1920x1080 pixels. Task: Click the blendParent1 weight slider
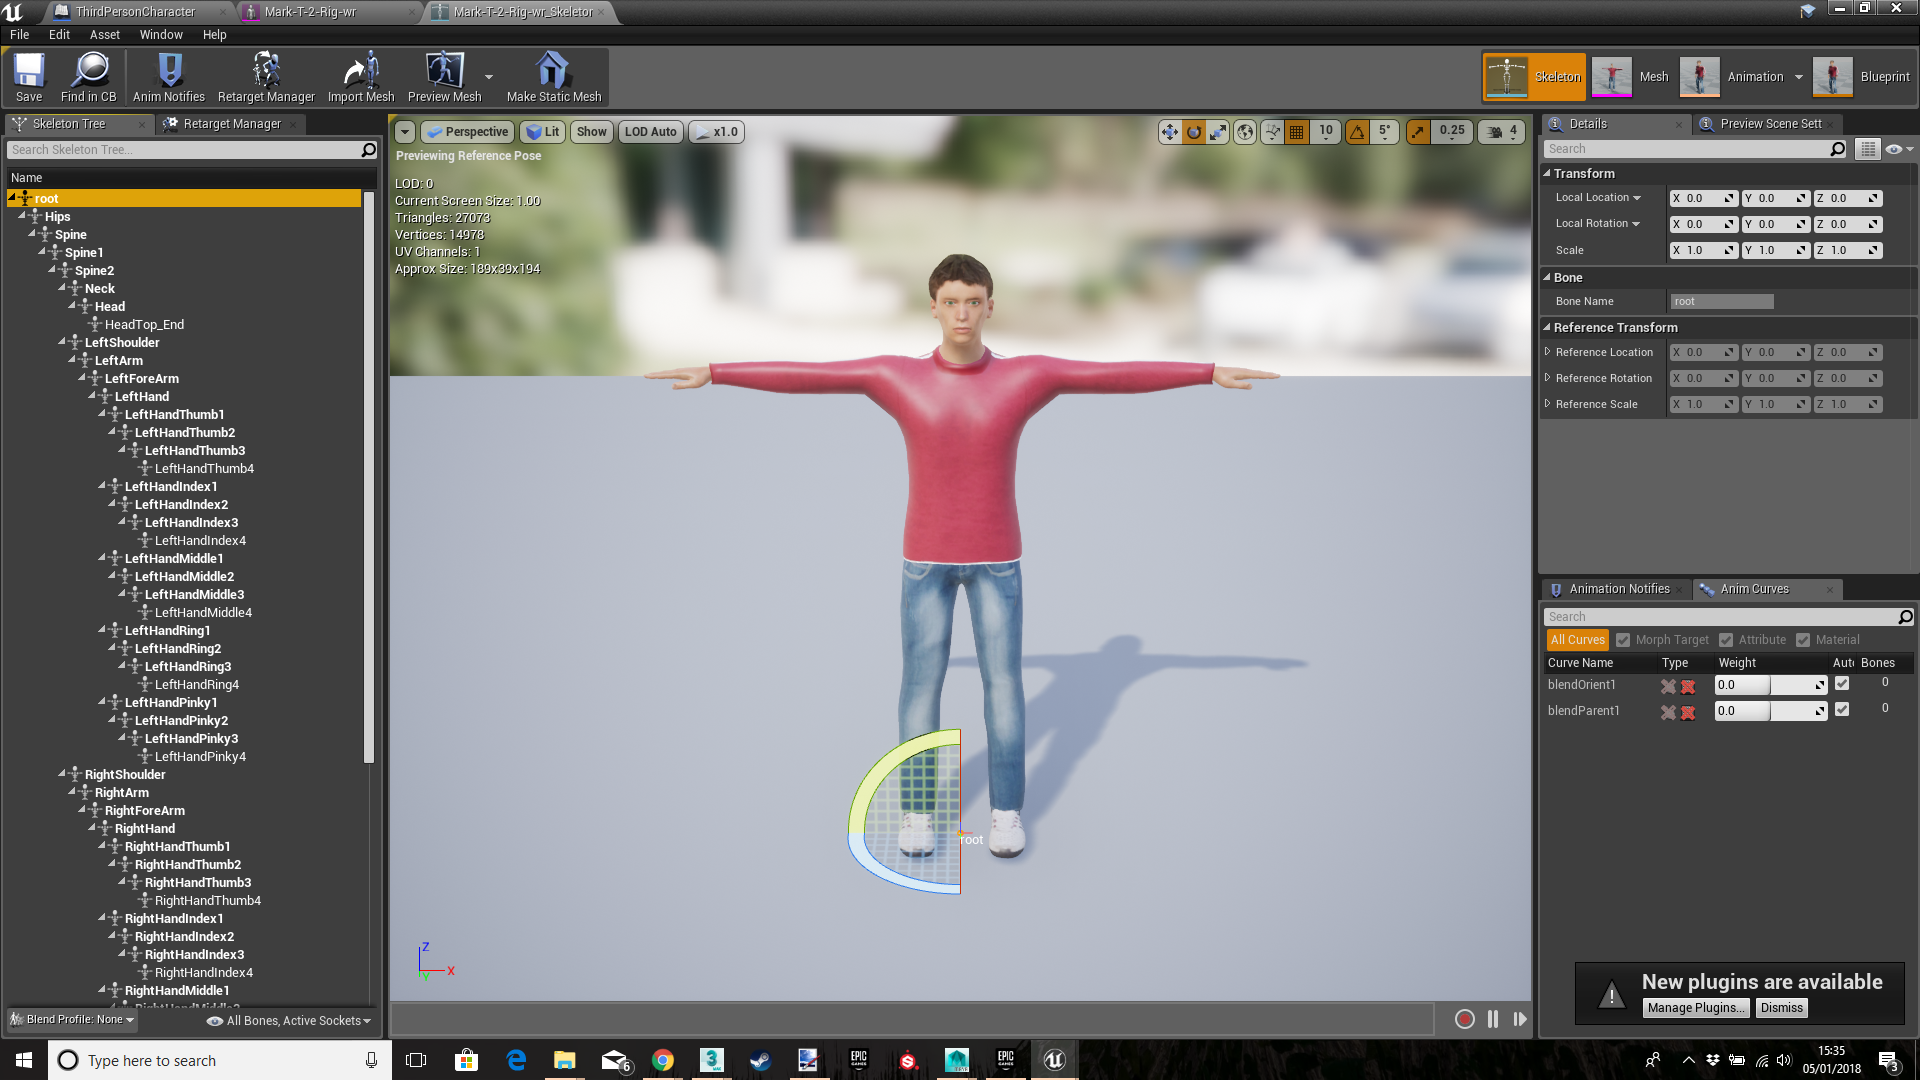[1770, 711]
